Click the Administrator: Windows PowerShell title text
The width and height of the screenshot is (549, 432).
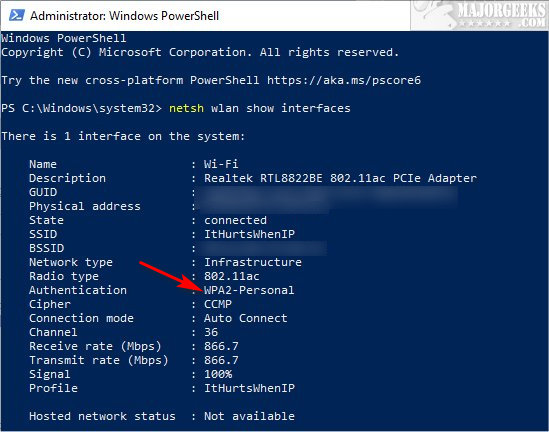tap(124, 16)
